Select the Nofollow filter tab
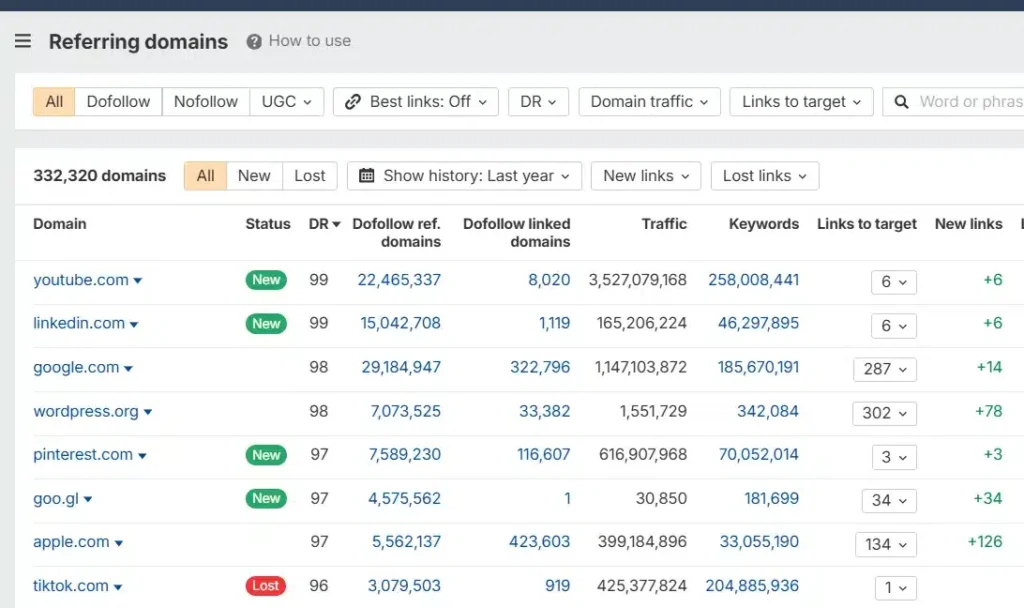Viewport: 1024px width, 608px height. point(206,102)
